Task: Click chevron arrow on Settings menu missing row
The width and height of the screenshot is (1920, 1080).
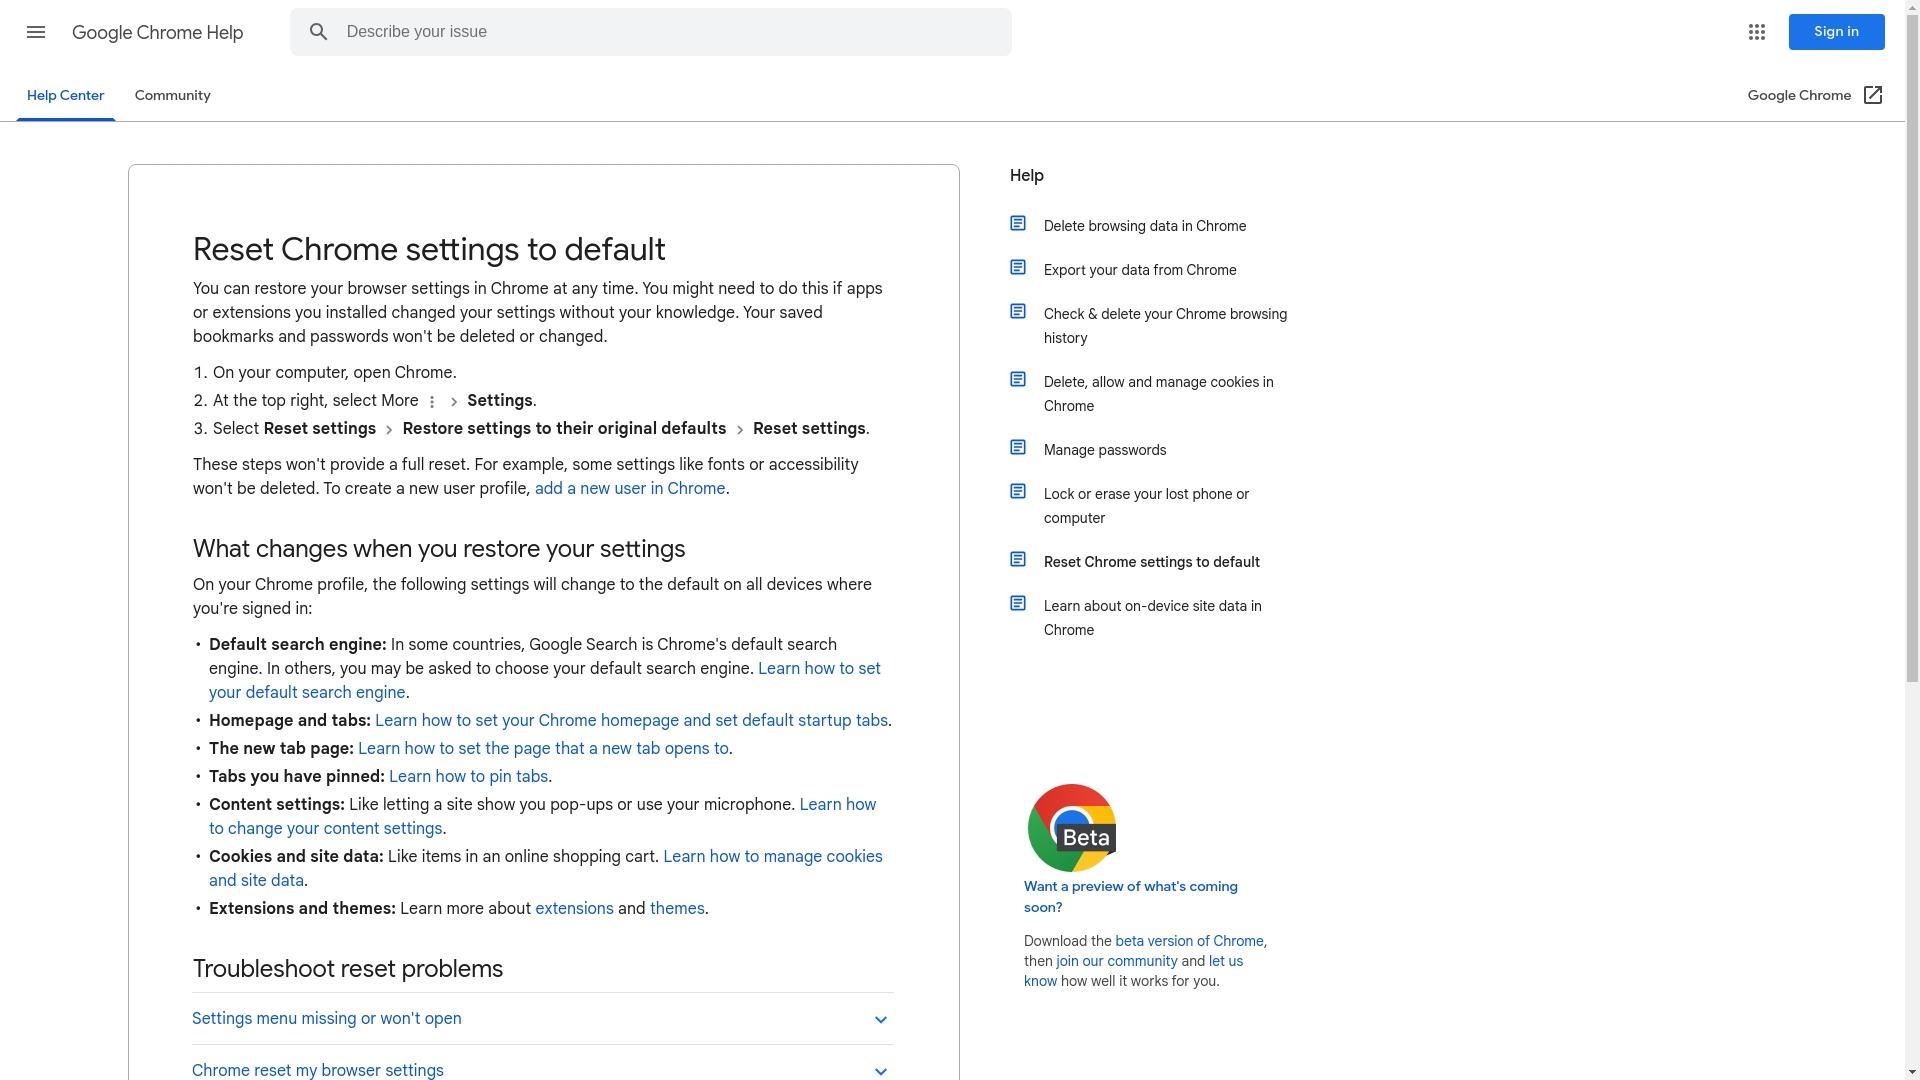Action: (881, 1020)
